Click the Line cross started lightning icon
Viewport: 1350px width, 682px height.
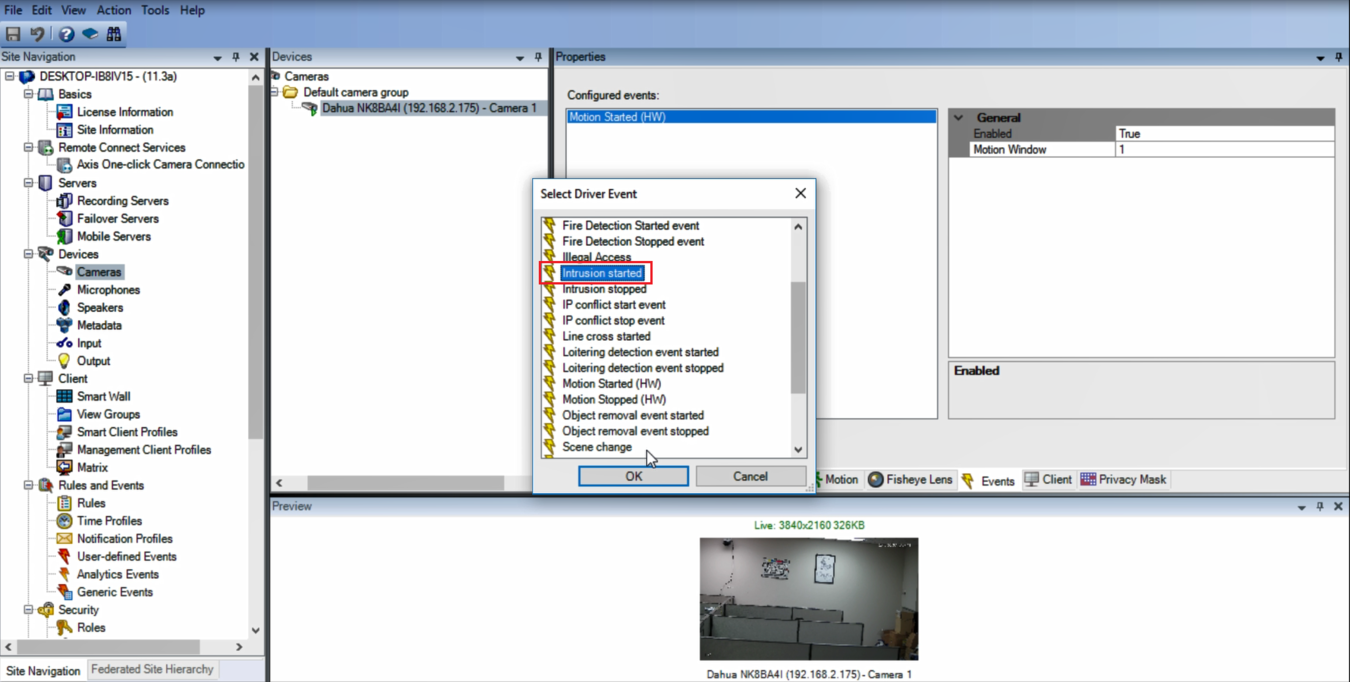(x=549, y=337)
